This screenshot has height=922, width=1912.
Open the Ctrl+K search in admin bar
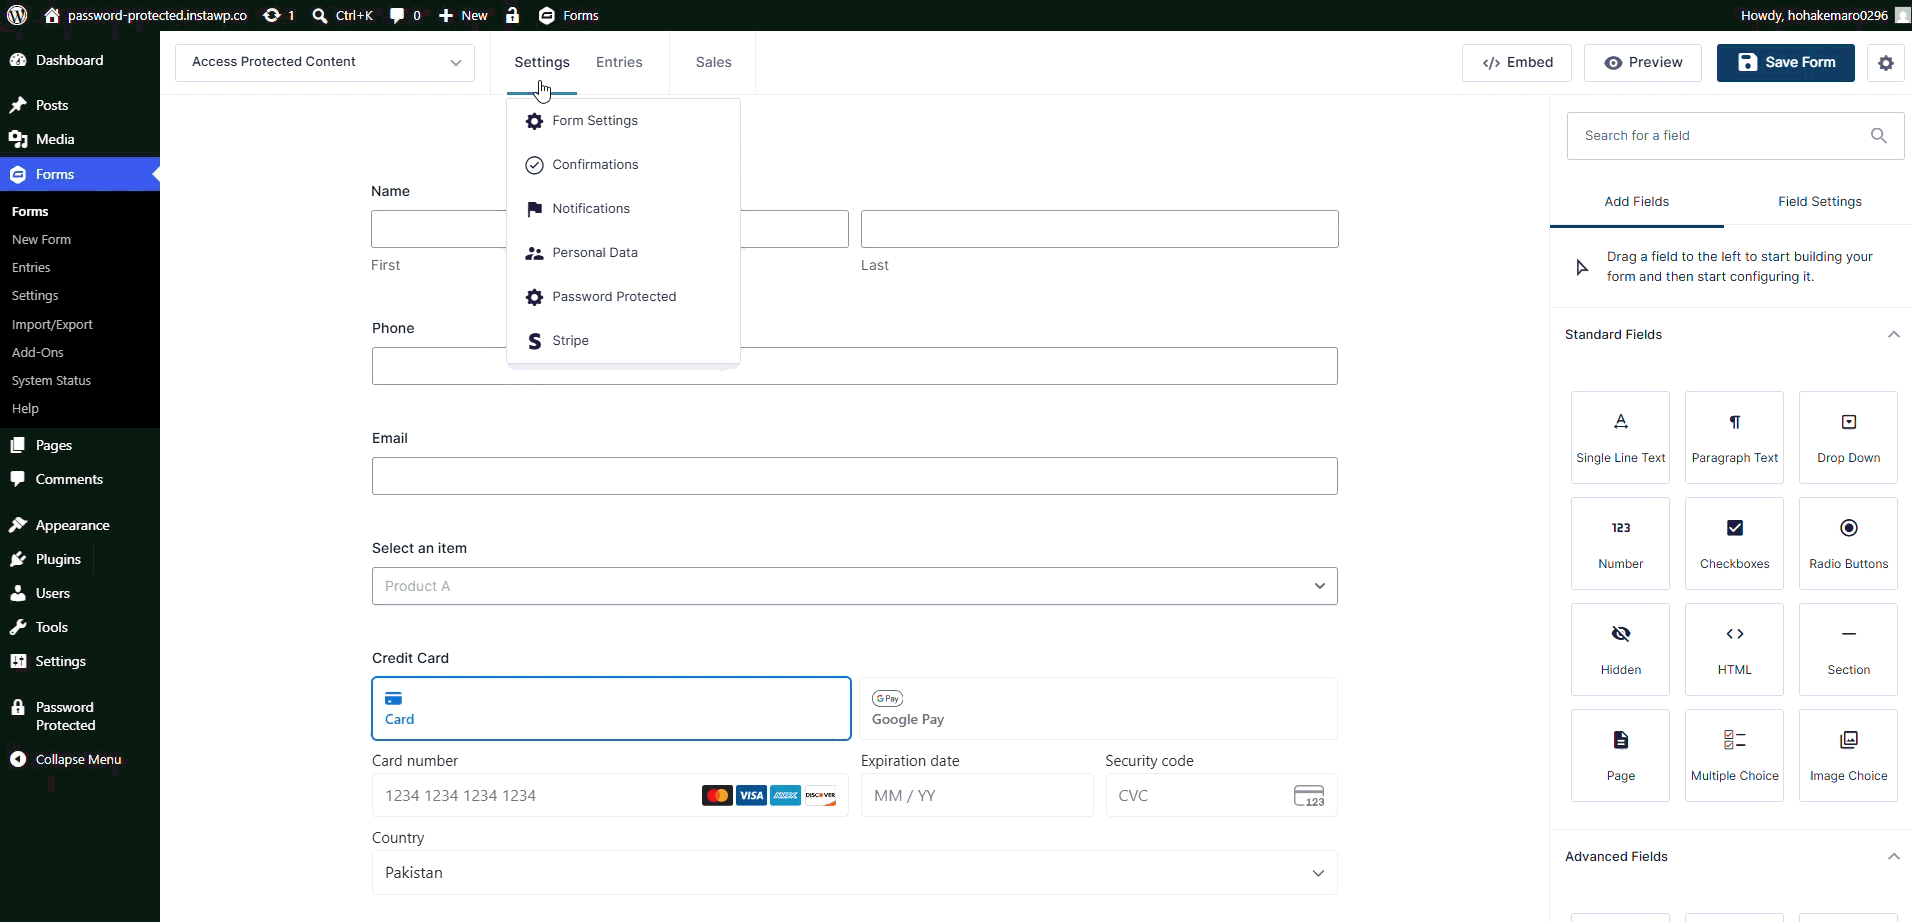point(342,15)
